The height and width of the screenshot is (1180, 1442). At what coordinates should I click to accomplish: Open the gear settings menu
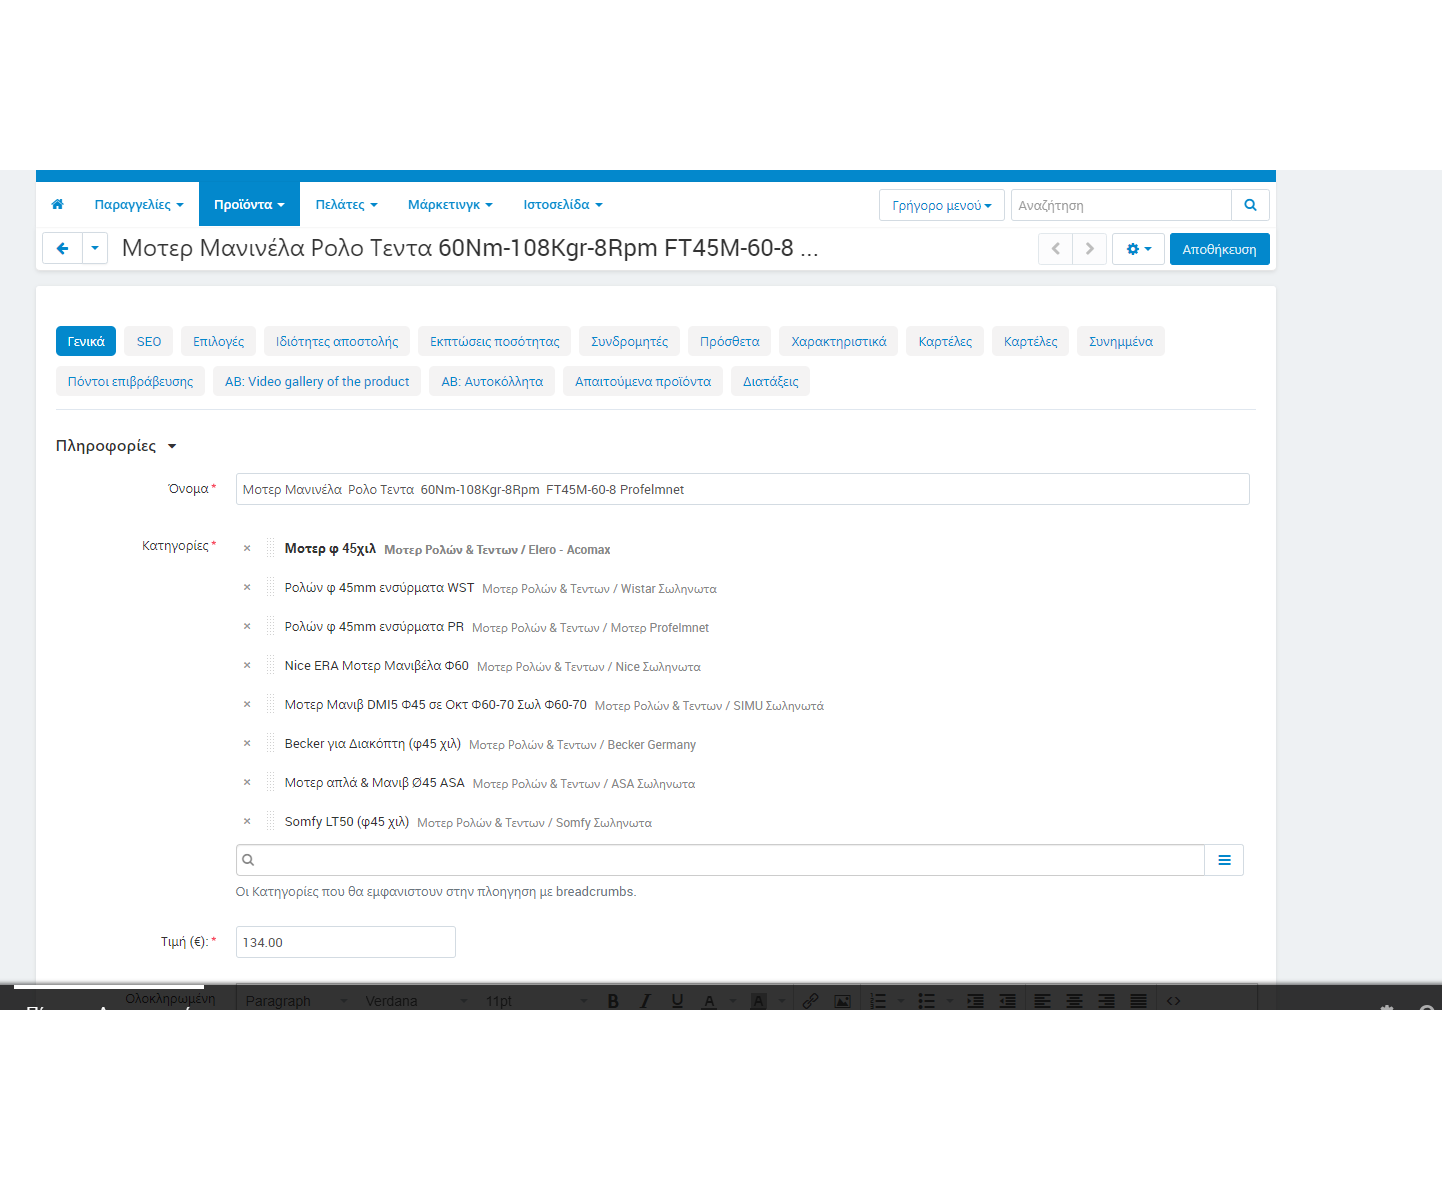pos(1138,249)
